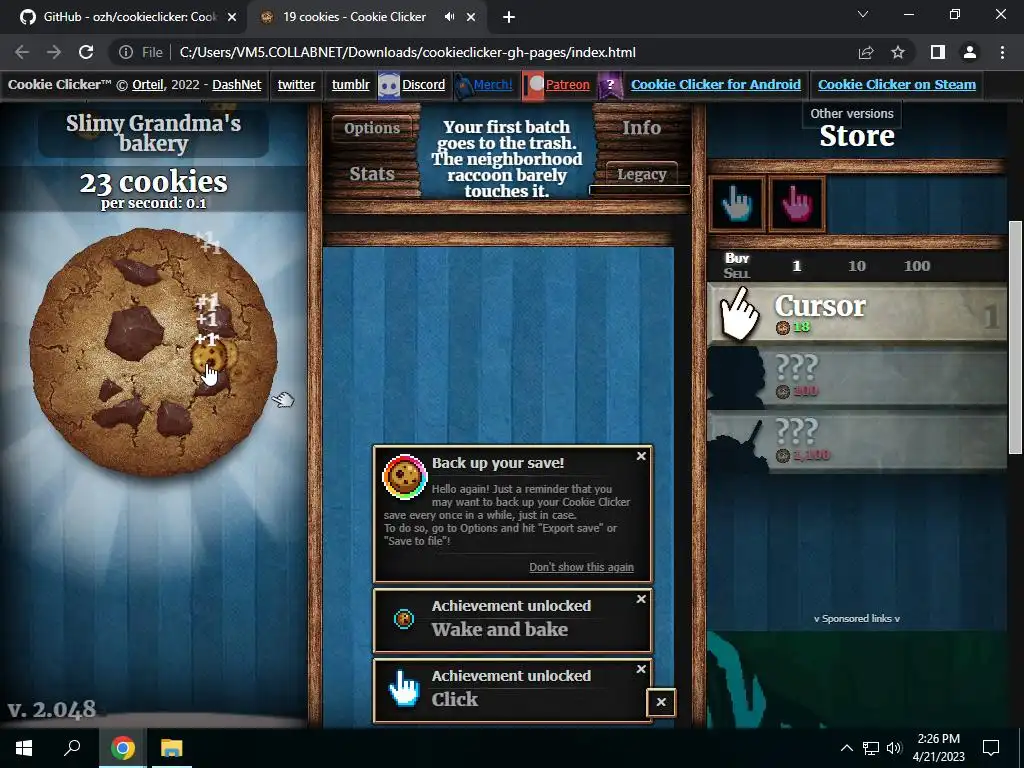Screen dimensions: 1024x768
Task: Click the Other versions label
Action: (x=852, y=114)
